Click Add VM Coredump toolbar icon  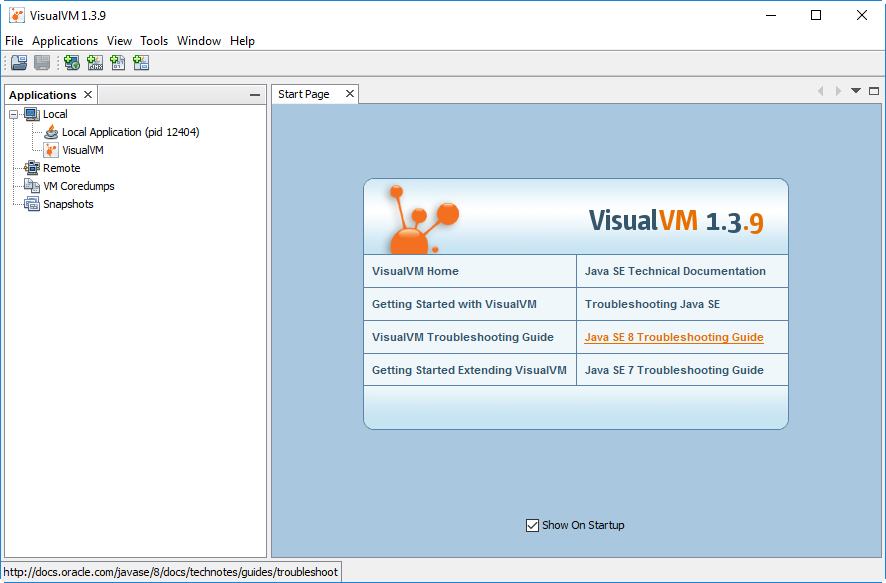pyautogui.click(x=118, y=63)
